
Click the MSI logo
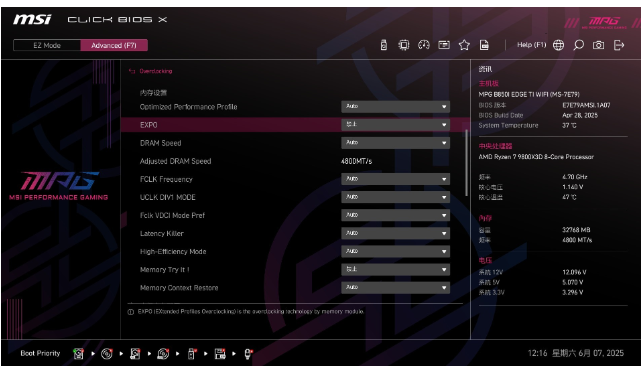click(x=32, y=19)
